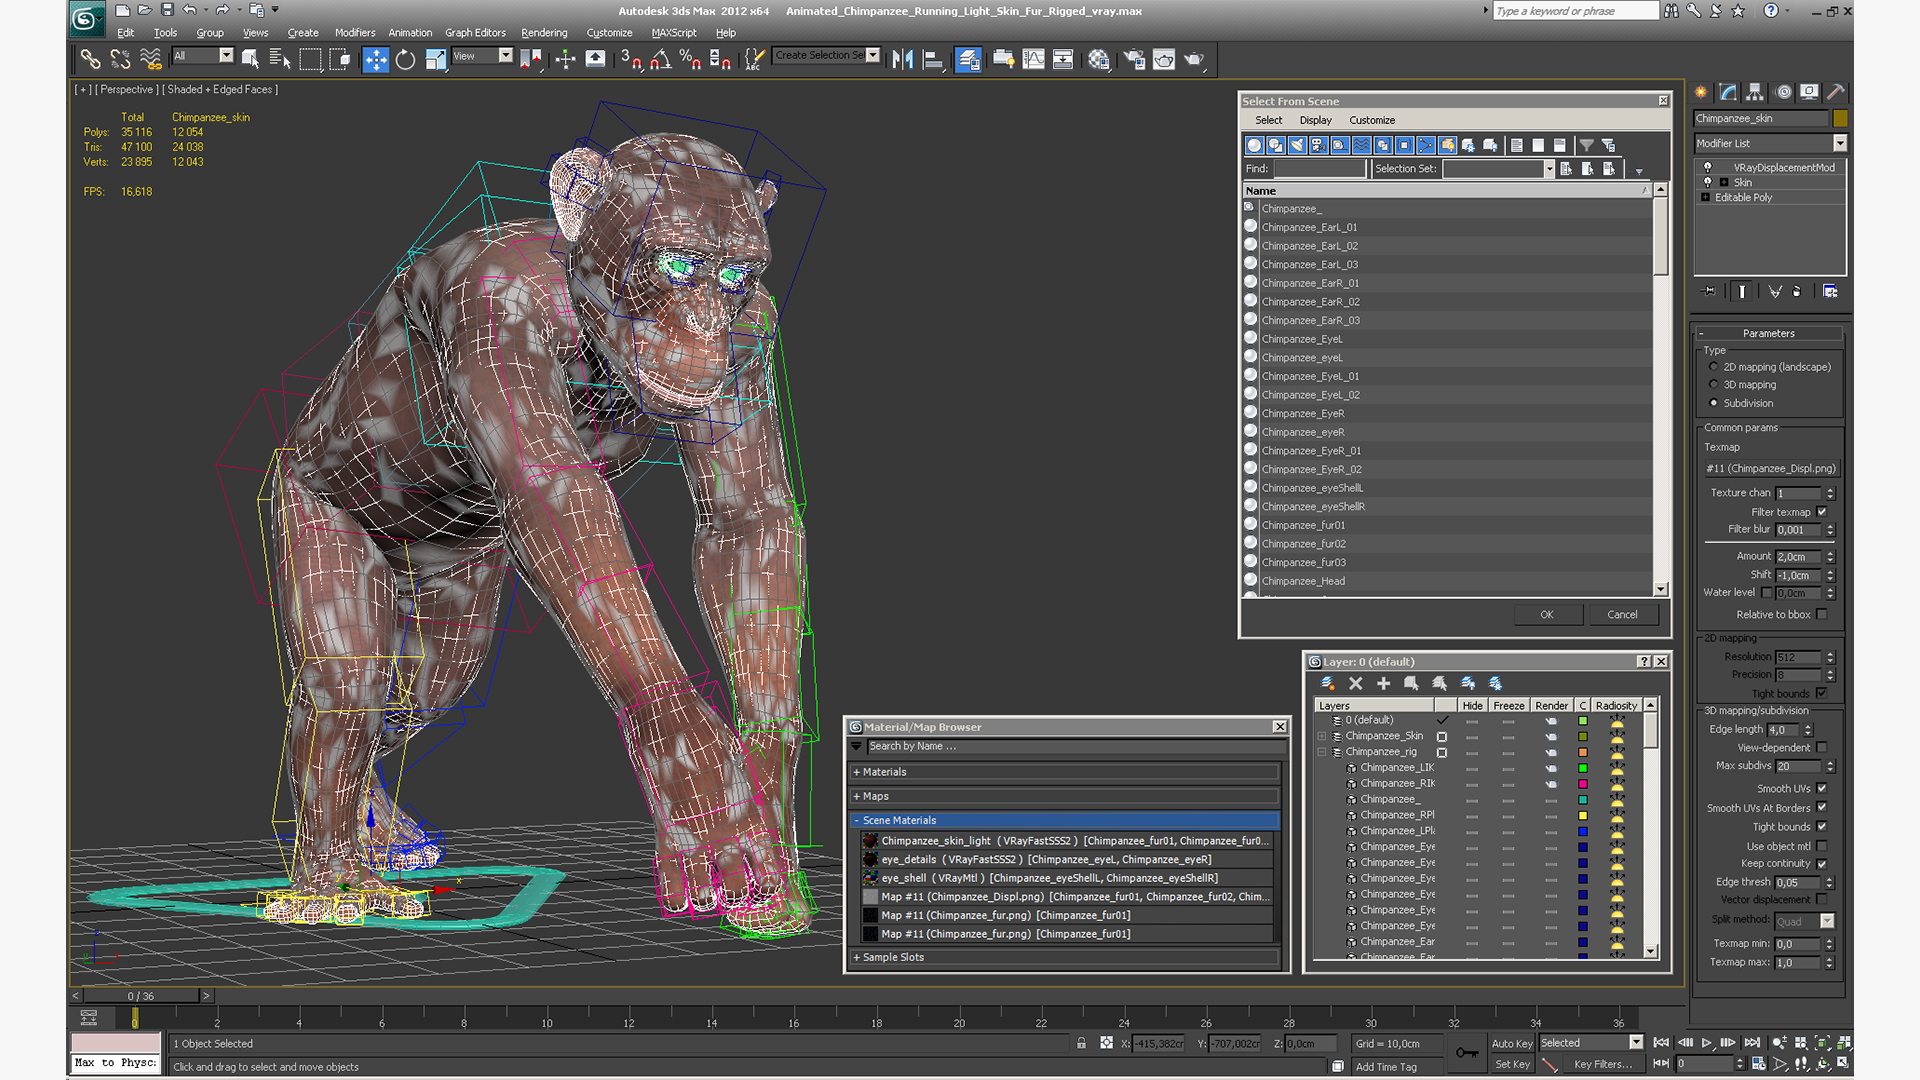Choose the Select and Uniform Scale tool
Viewport: 1920px width, 1080px height.
[435, 60]
